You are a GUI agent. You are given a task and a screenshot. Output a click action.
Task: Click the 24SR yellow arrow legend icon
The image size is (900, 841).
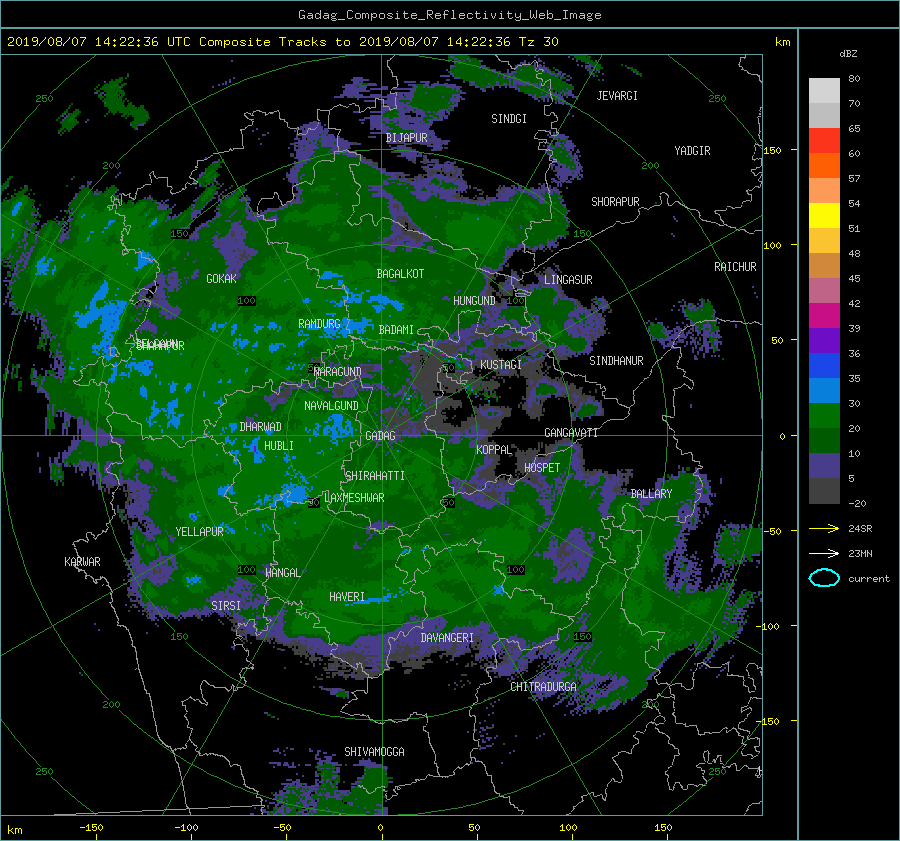[824, 529]
